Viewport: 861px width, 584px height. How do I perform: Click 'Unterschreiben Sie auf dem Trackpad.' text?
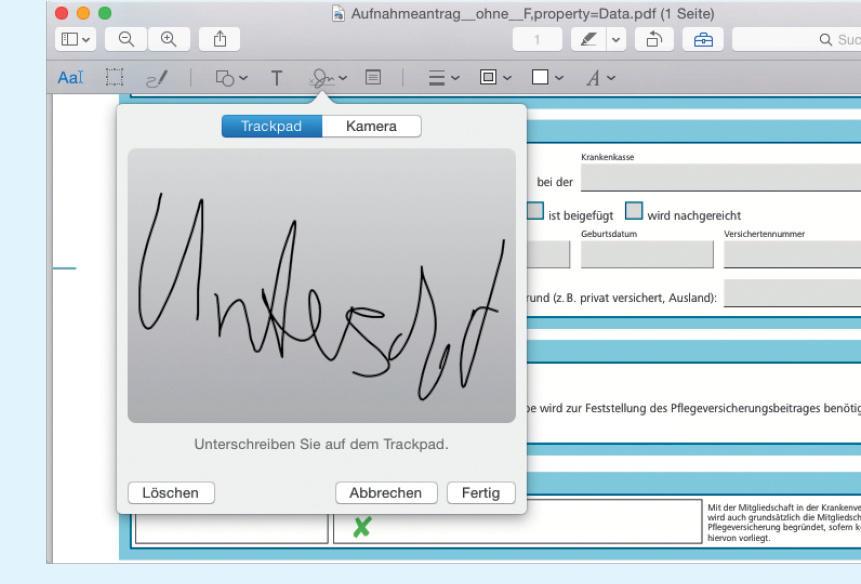(321, 444)
